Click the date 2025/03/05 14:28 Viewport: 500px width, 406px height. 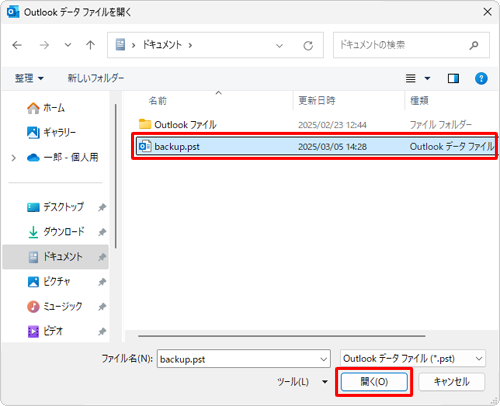pyautogui.click(x=332, y=147)
